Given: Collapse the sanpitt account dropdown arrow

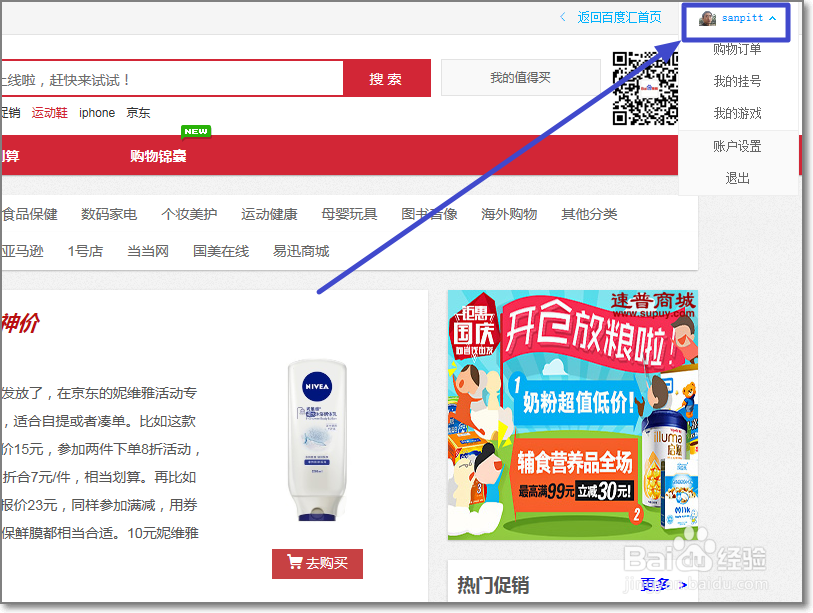Looking at the screenshot, I should point(773,18).
